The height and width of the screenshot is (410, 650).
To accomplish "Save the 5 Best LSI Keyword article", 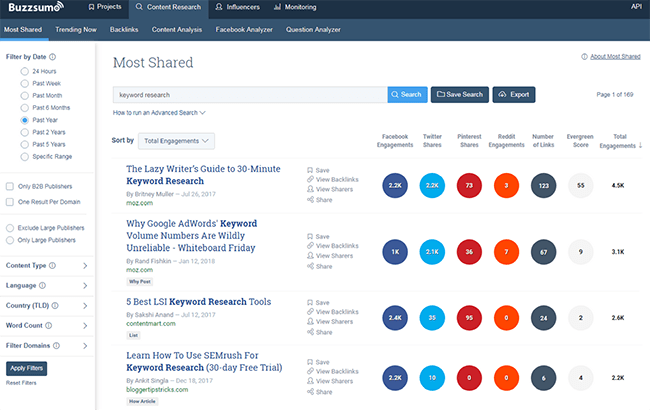I will tap(318, 302).
